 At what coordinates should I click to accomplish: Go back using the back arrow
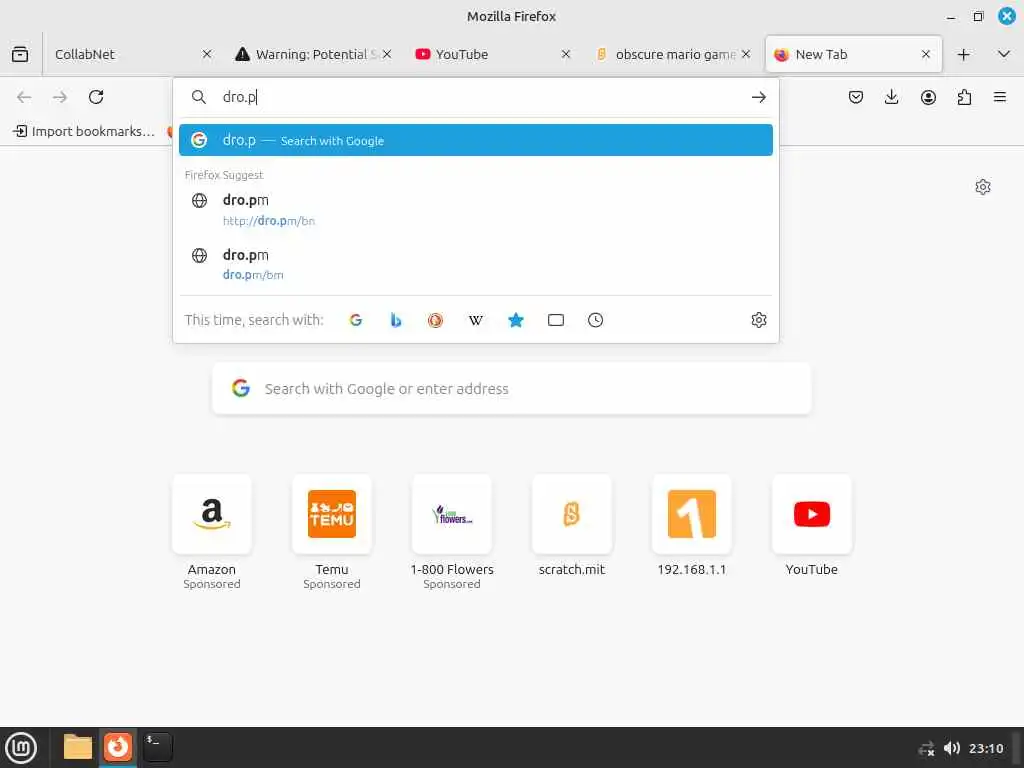point(24,97)
